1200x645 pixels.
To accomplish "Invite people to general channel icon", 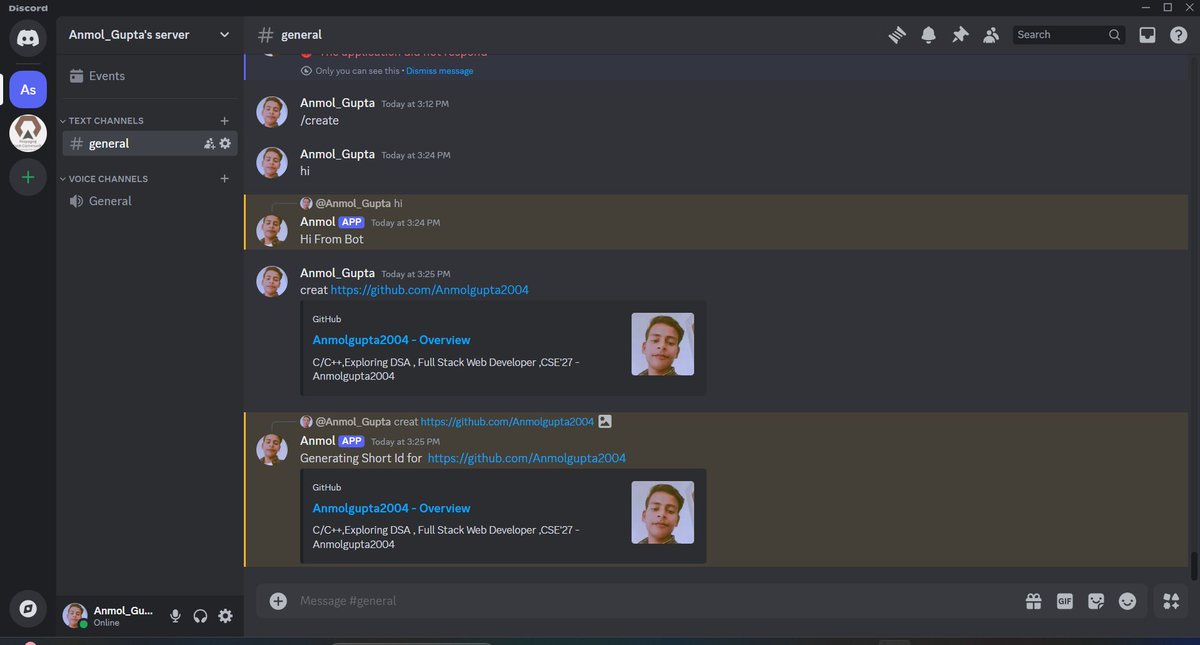I will coord(209,144).
